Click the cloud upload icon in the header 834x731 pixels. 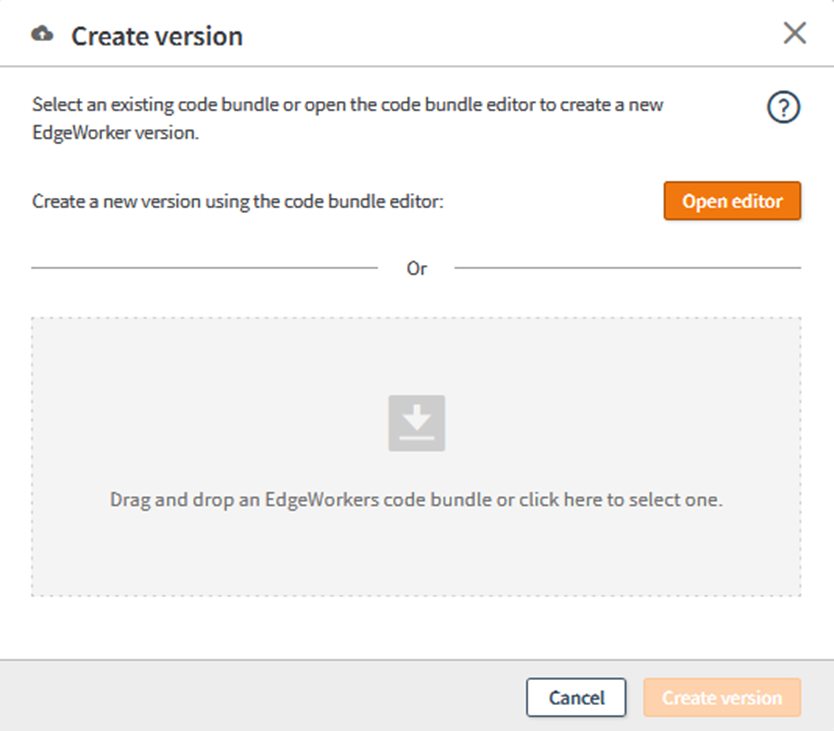(x=42, y=35)
